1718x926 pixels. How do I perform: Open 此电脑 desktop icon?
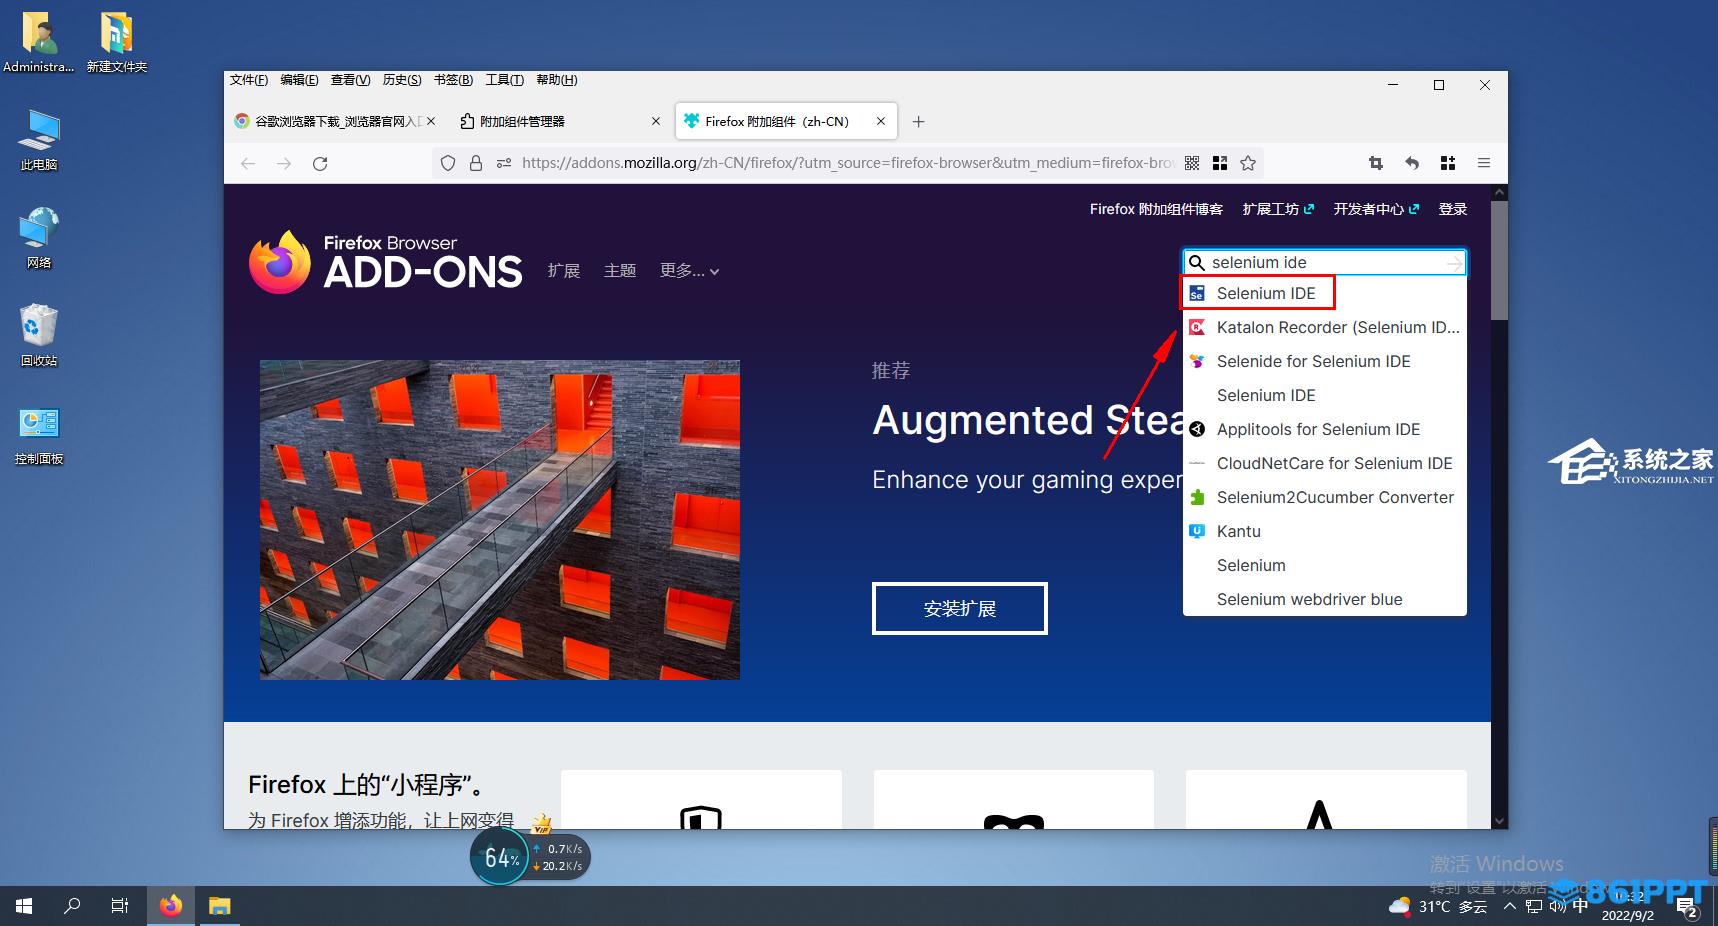tap(39, 140)
